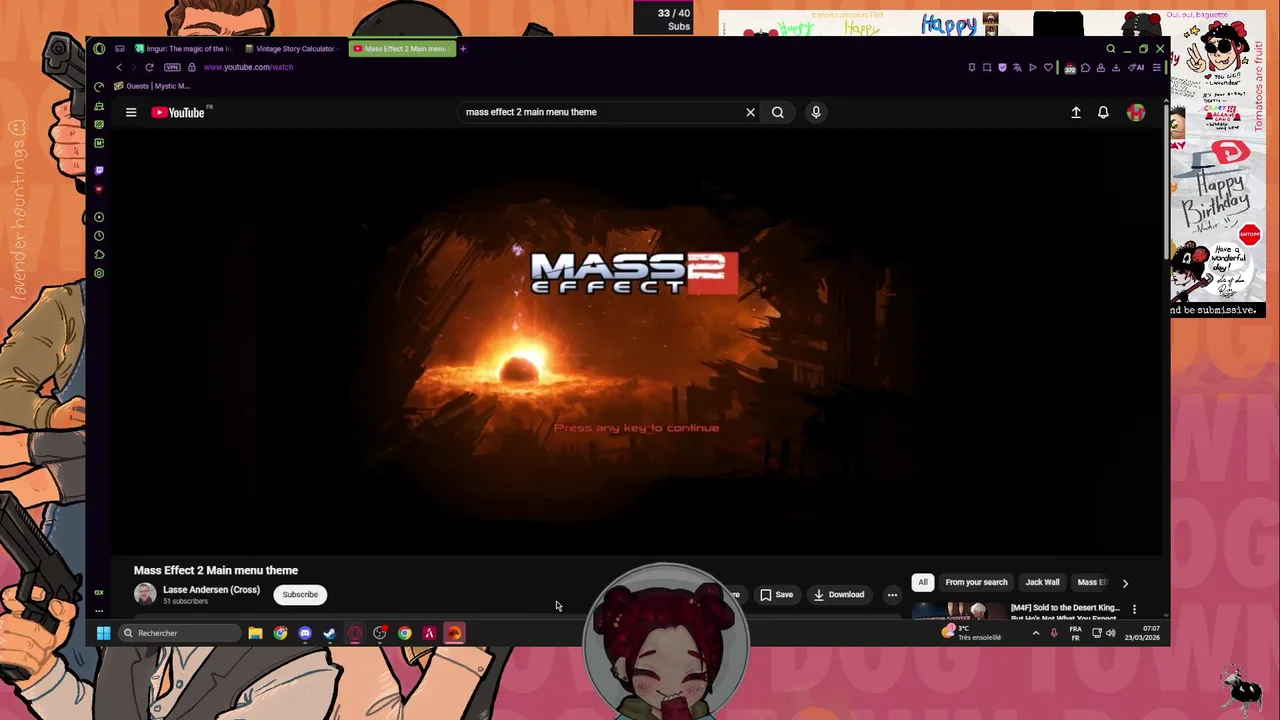Click the pinboard pin icon in toolbar

point(972,67)
